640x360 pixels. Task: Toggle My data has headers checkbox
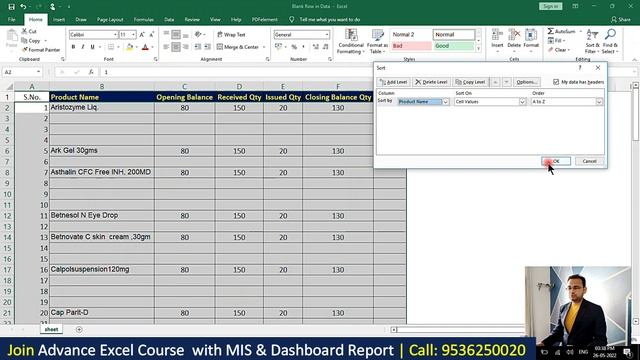(x=556, y=82)
